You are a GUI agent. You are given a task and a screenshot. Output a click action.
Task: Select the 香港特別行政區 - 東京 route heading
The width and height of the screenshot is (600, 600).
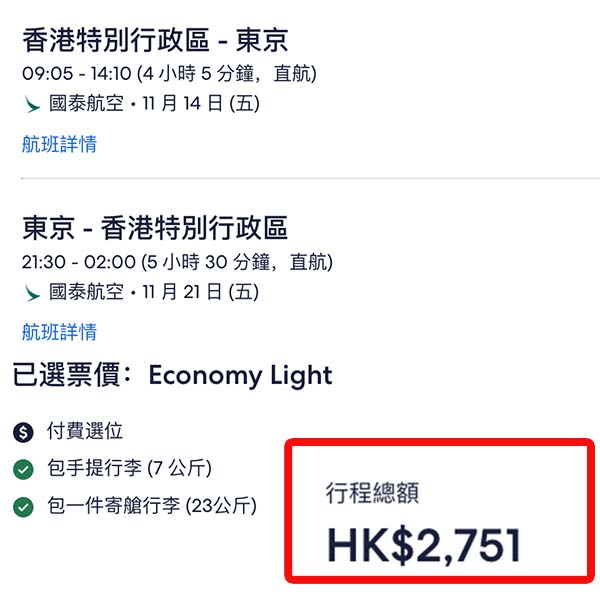coord(155,40)
